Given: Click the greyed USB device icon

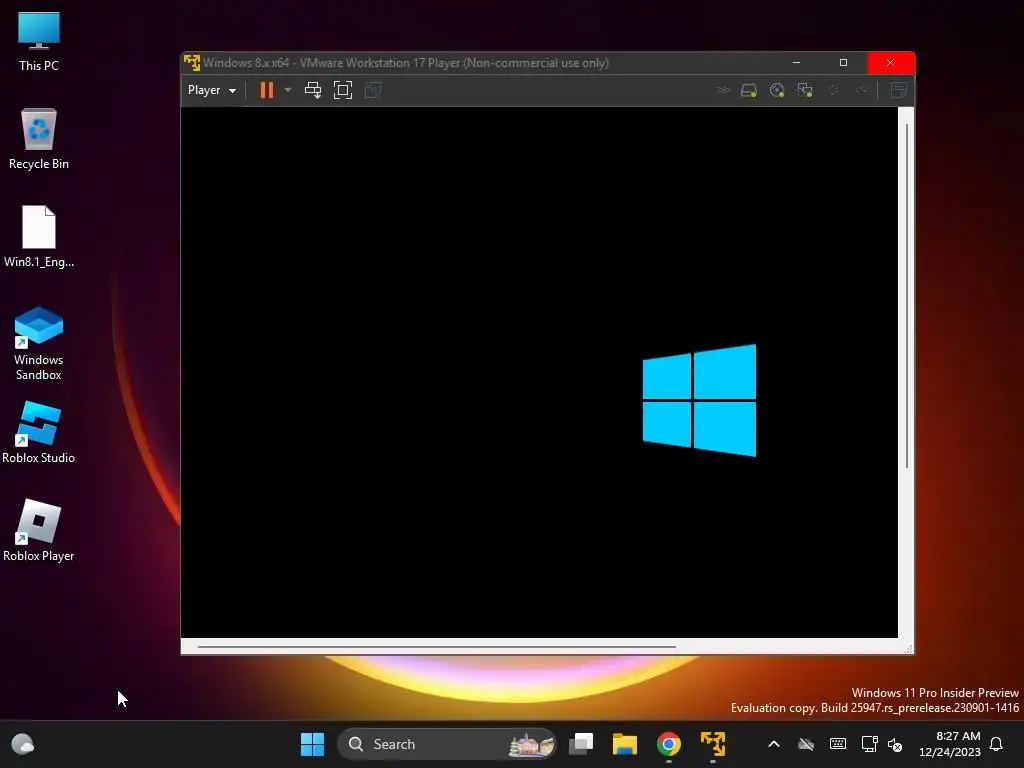Looking at the screenshot, I should coord(861,90).
